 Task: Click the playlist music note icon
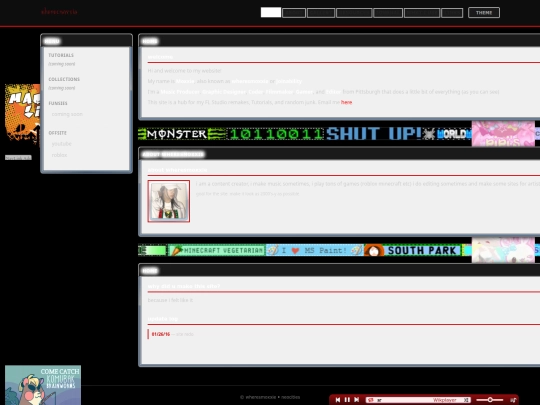coord(513,400)
